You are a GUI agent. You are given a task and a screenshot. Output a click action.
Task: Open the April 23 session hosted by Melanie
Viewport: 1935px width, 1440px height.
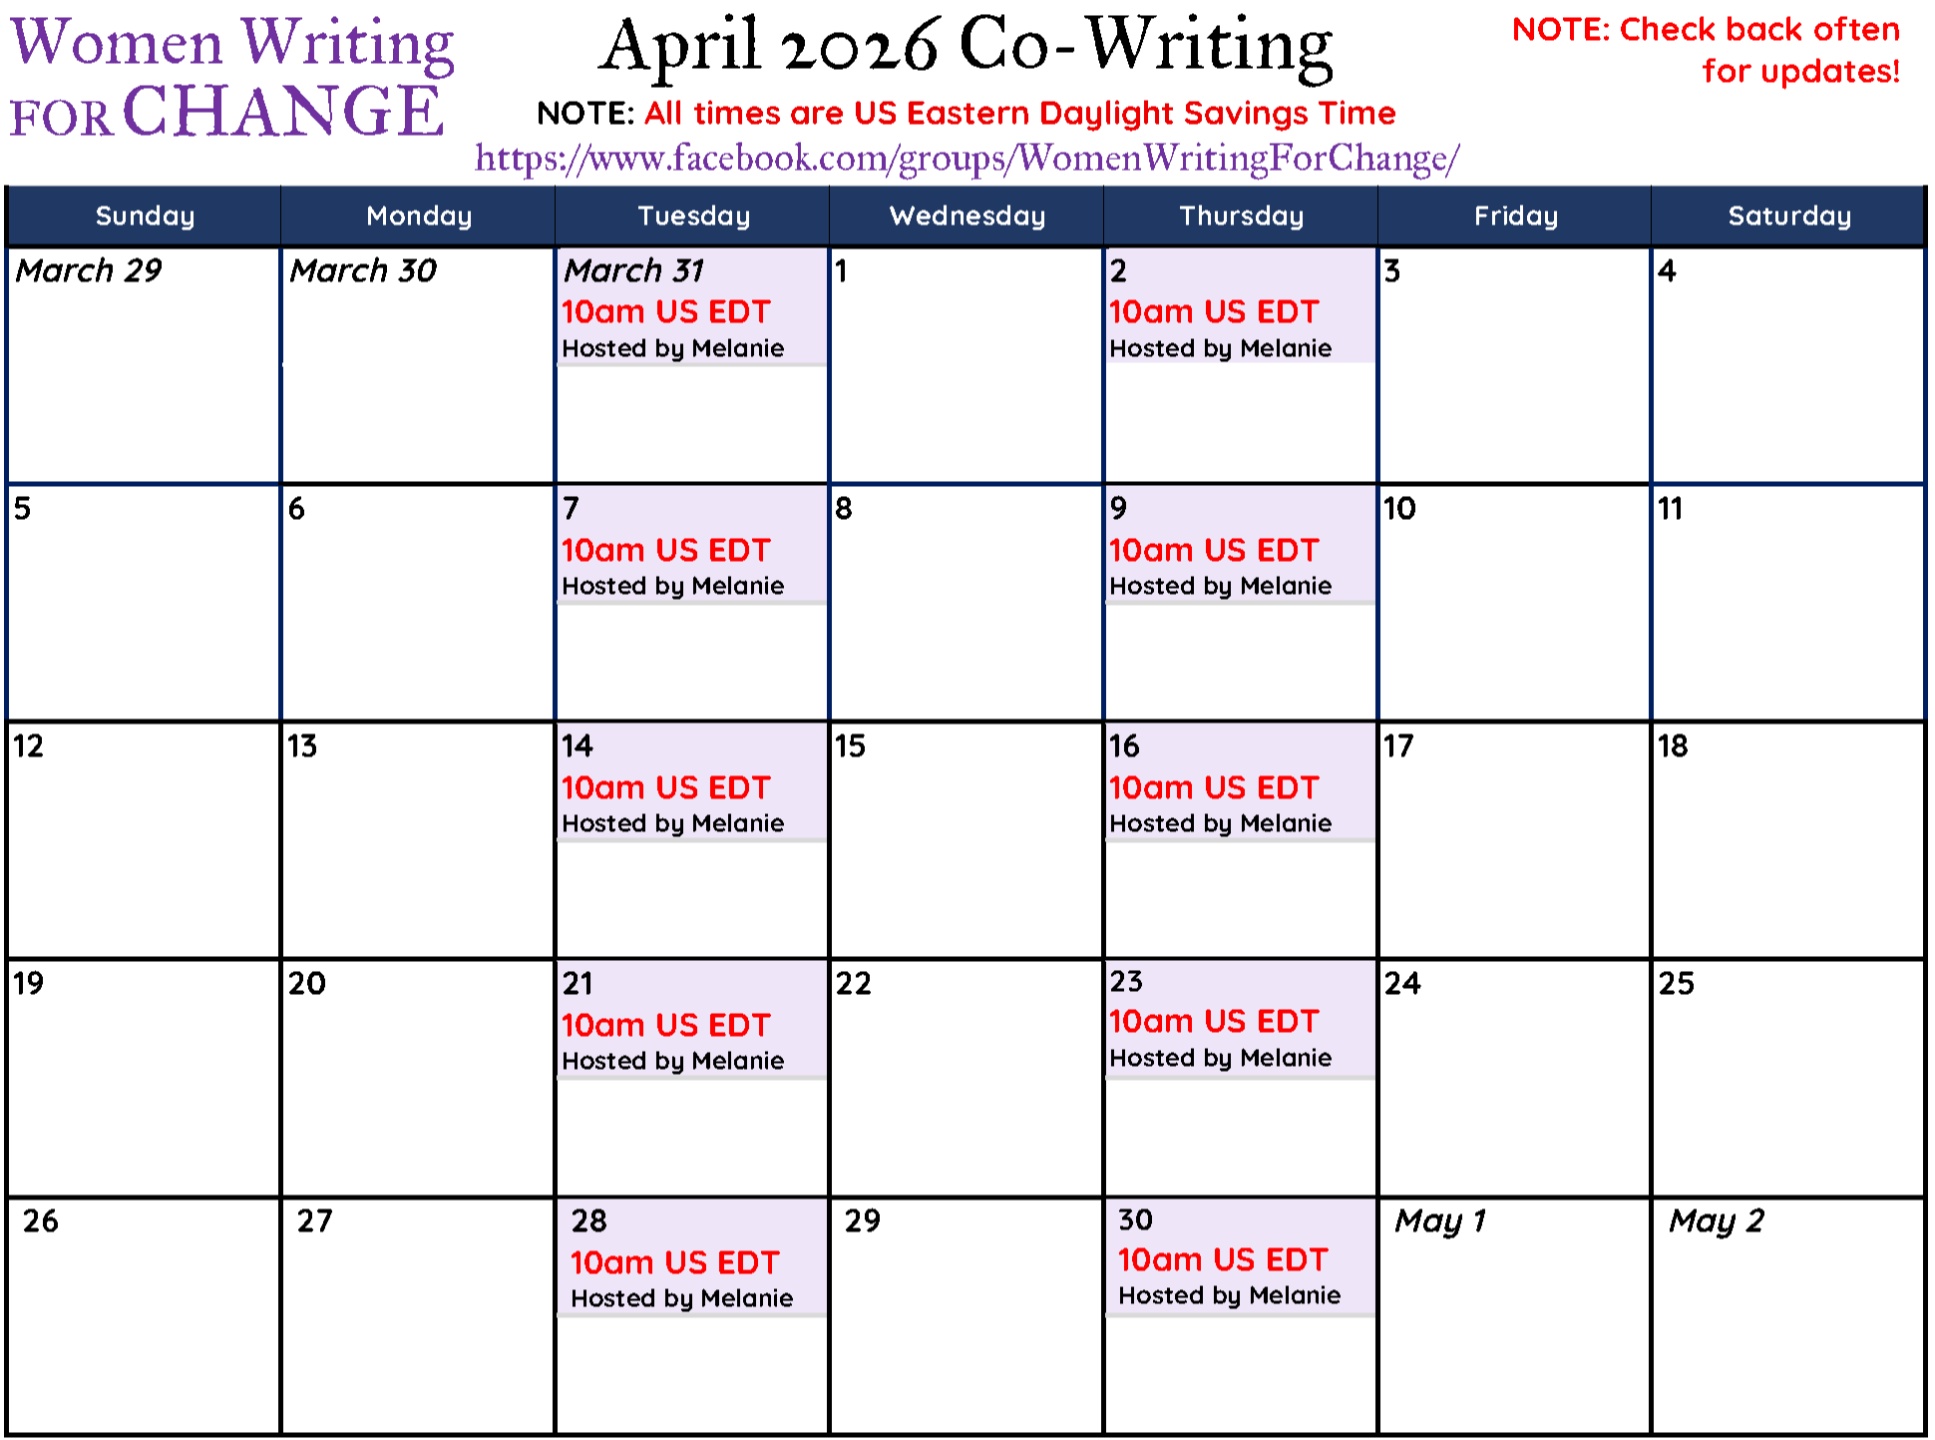coord(1240,1019)
